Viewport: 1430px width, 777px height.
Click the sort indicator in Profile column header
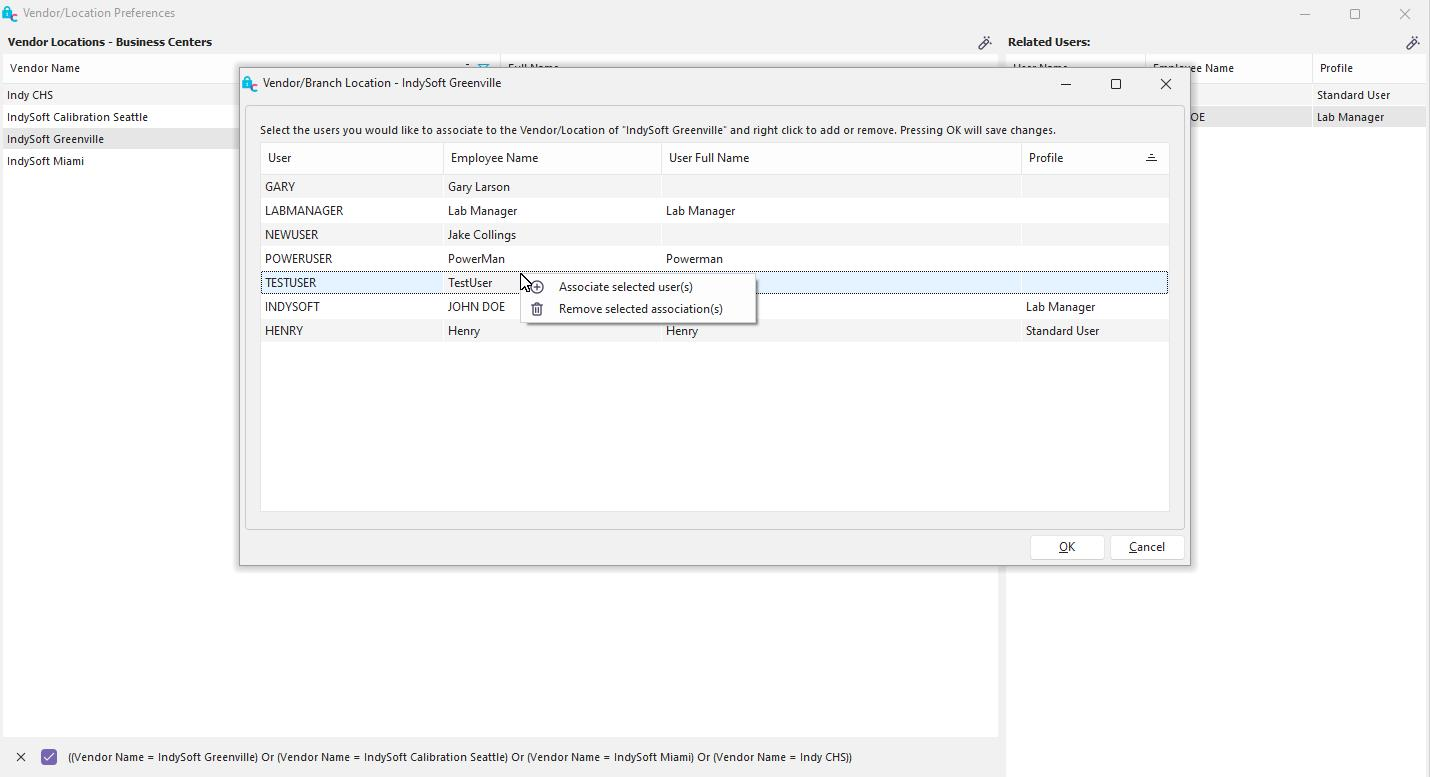pos(1151,158)
